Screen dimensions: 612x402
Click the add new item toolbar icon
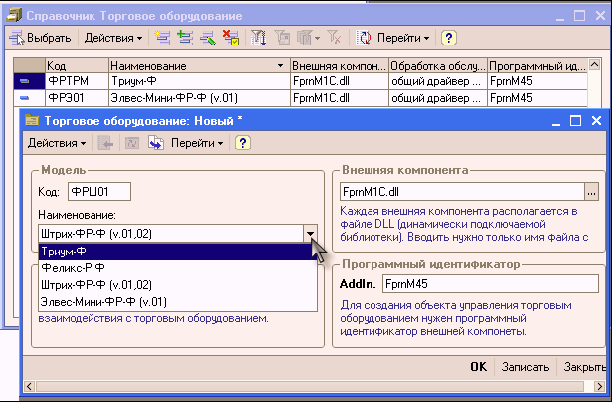point(160,38)
